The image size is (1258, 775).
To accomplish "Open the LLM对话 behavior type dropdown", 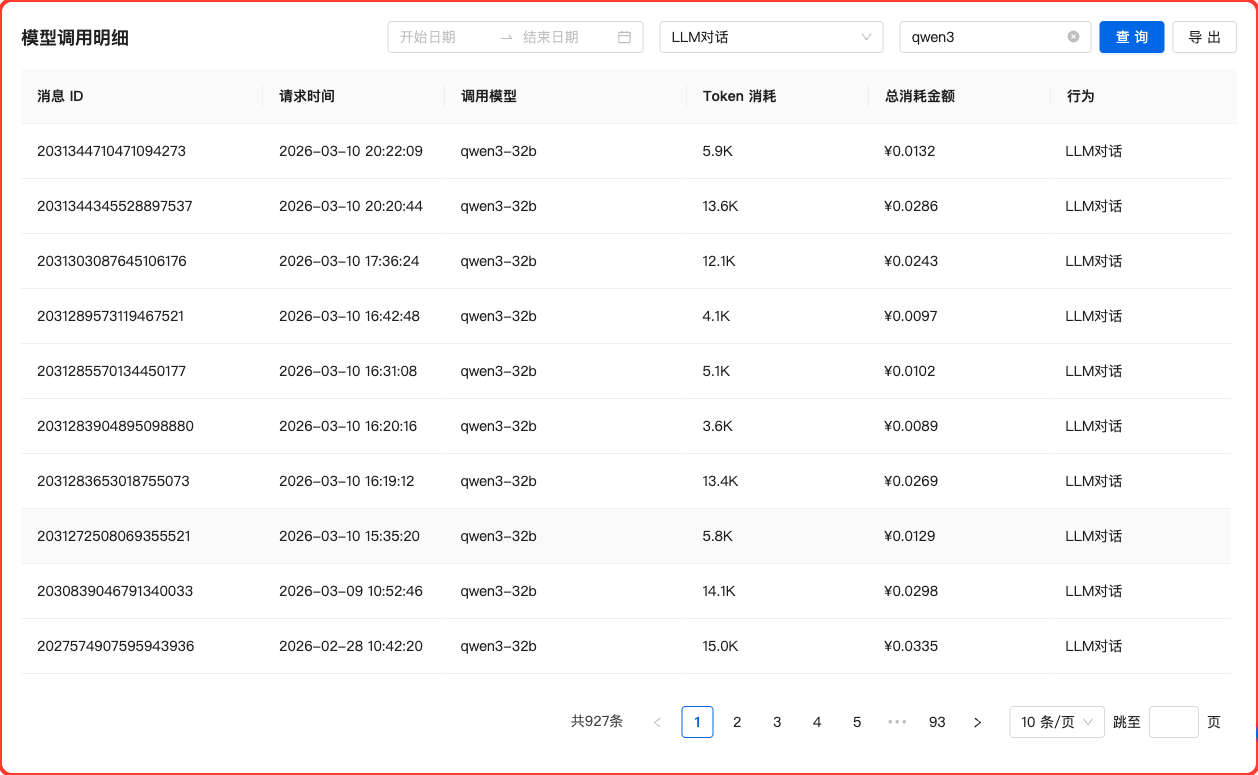I will [771, 37].
